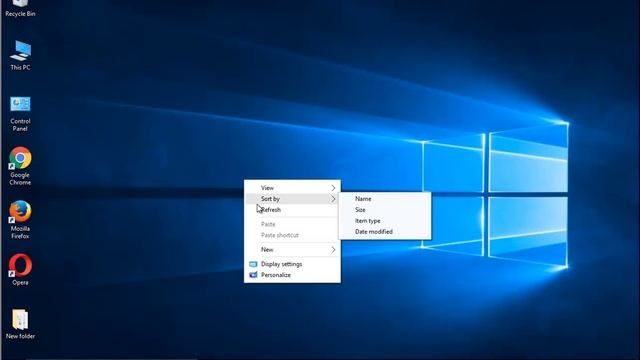
Task: Sort desktop icons by Name
Action: click(385, 199)
